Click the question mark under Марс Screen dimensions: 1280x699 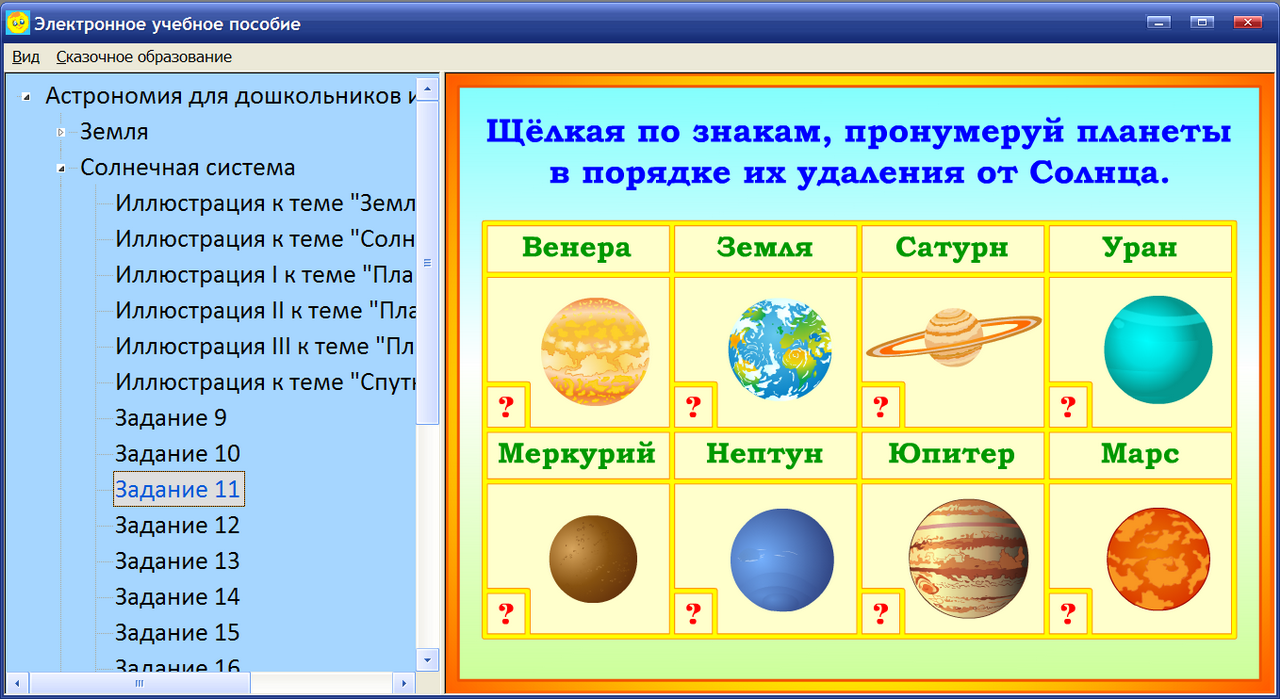1067,613
